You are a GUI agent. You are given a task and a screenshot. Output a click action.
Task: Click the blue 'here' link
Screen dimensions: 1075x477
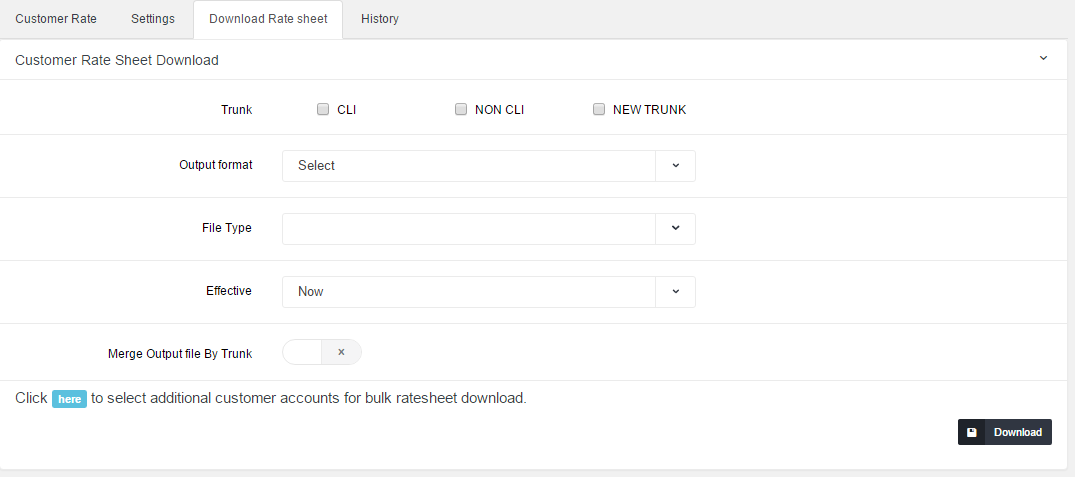click(69, 399)
